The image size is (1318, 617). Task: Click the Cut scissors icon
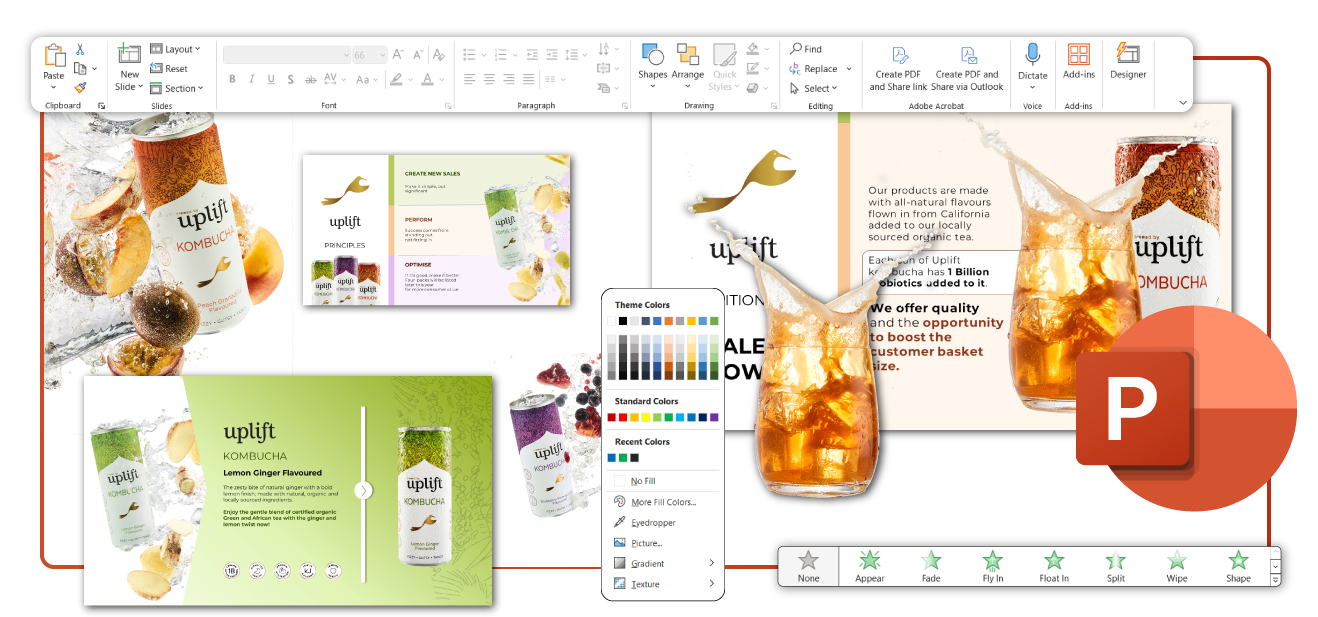[x=80, y=50]
